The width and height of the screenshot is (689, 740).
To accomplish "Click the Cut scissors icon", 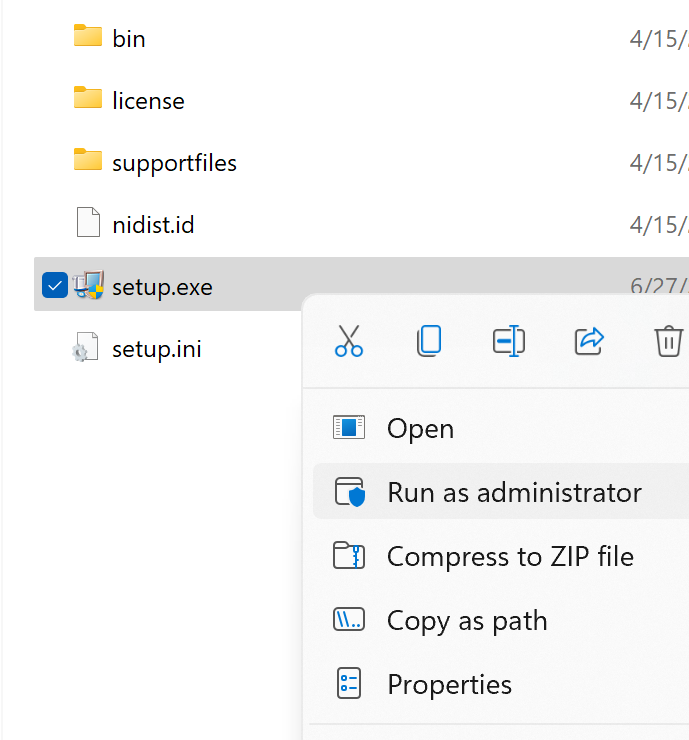I will (349, 340).
